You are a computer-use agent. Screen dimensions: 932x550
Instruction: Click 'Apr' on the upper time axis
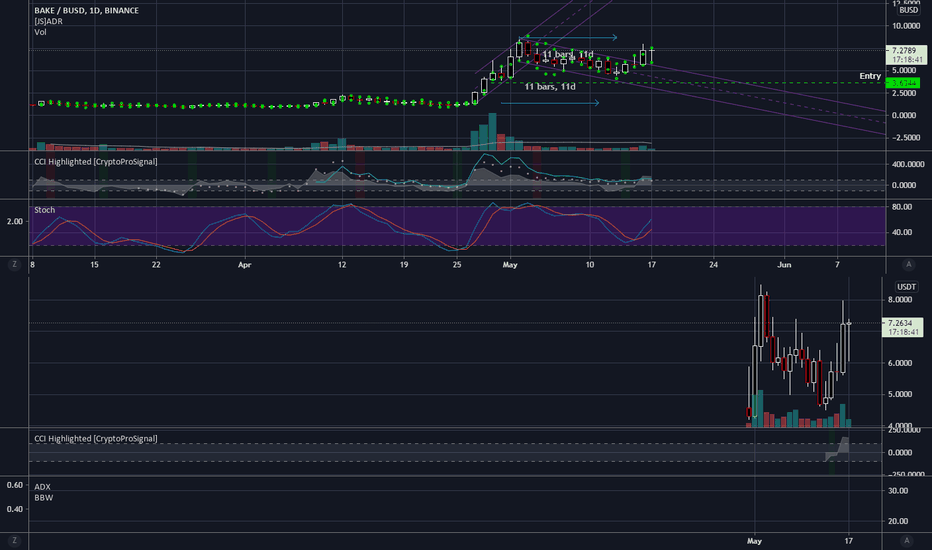point(244,265)
